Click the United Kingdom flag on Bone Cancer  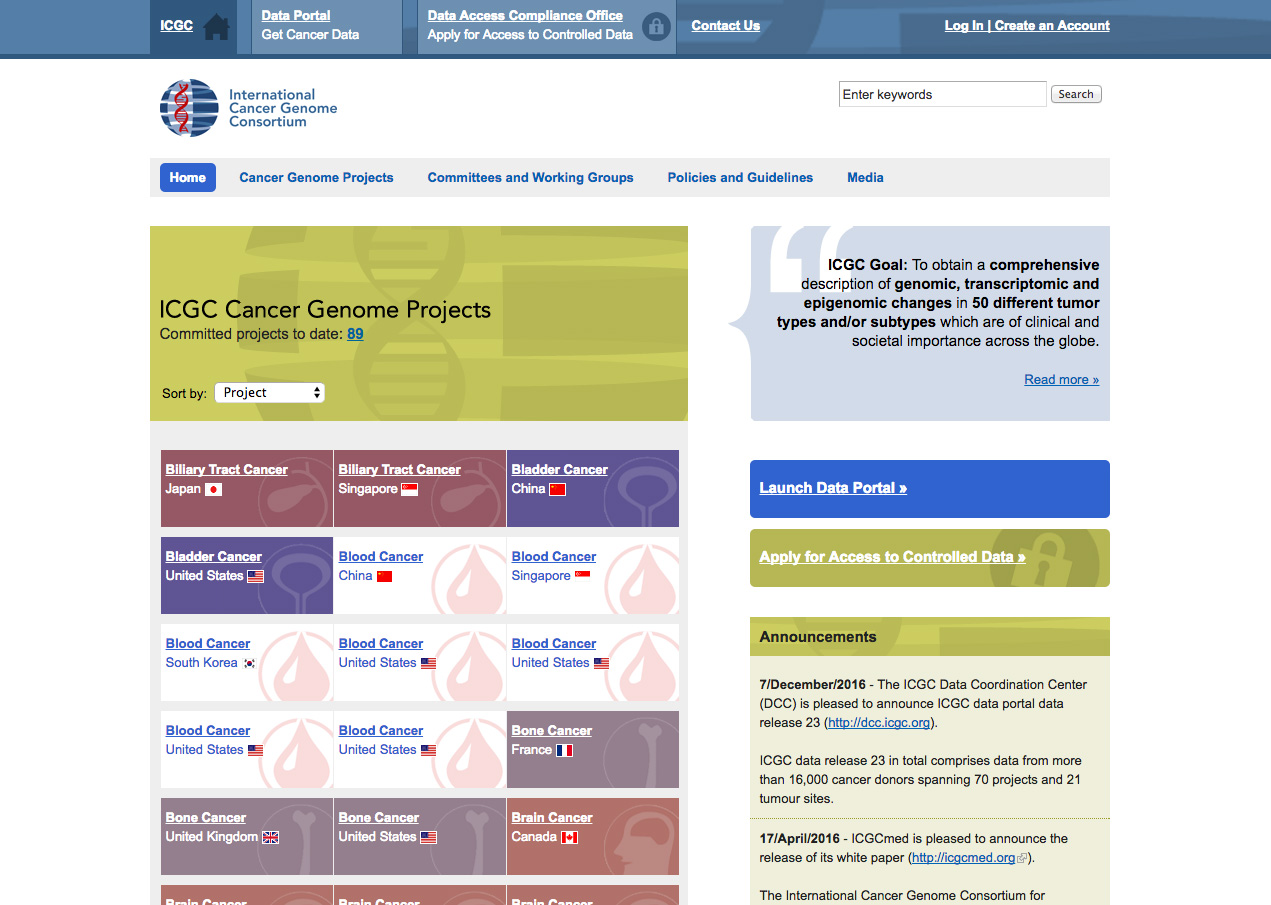point(270,837)
